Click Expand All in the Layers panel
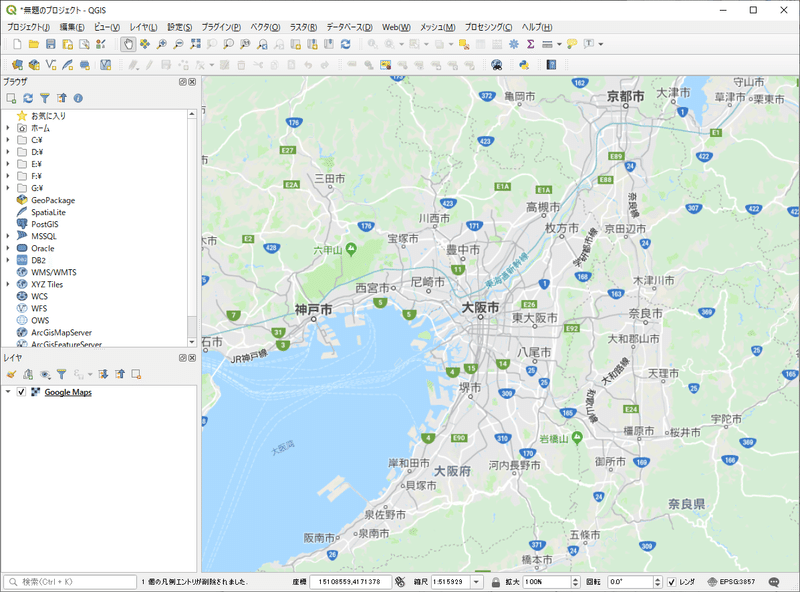This screenshot has height=592, width=800. pyautogui.click(x=103, y=375)
